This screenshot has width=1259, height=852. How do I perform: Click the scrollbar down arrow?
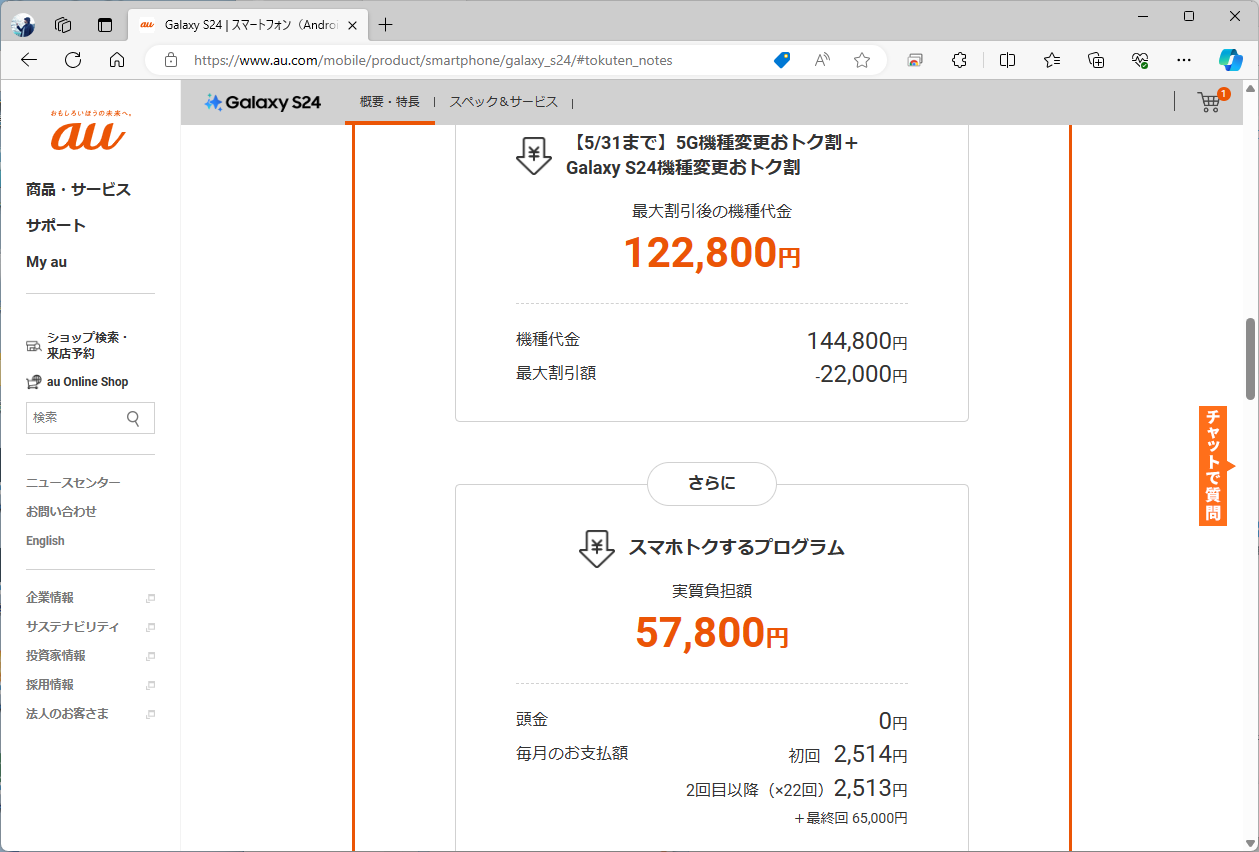(1250, 842)
